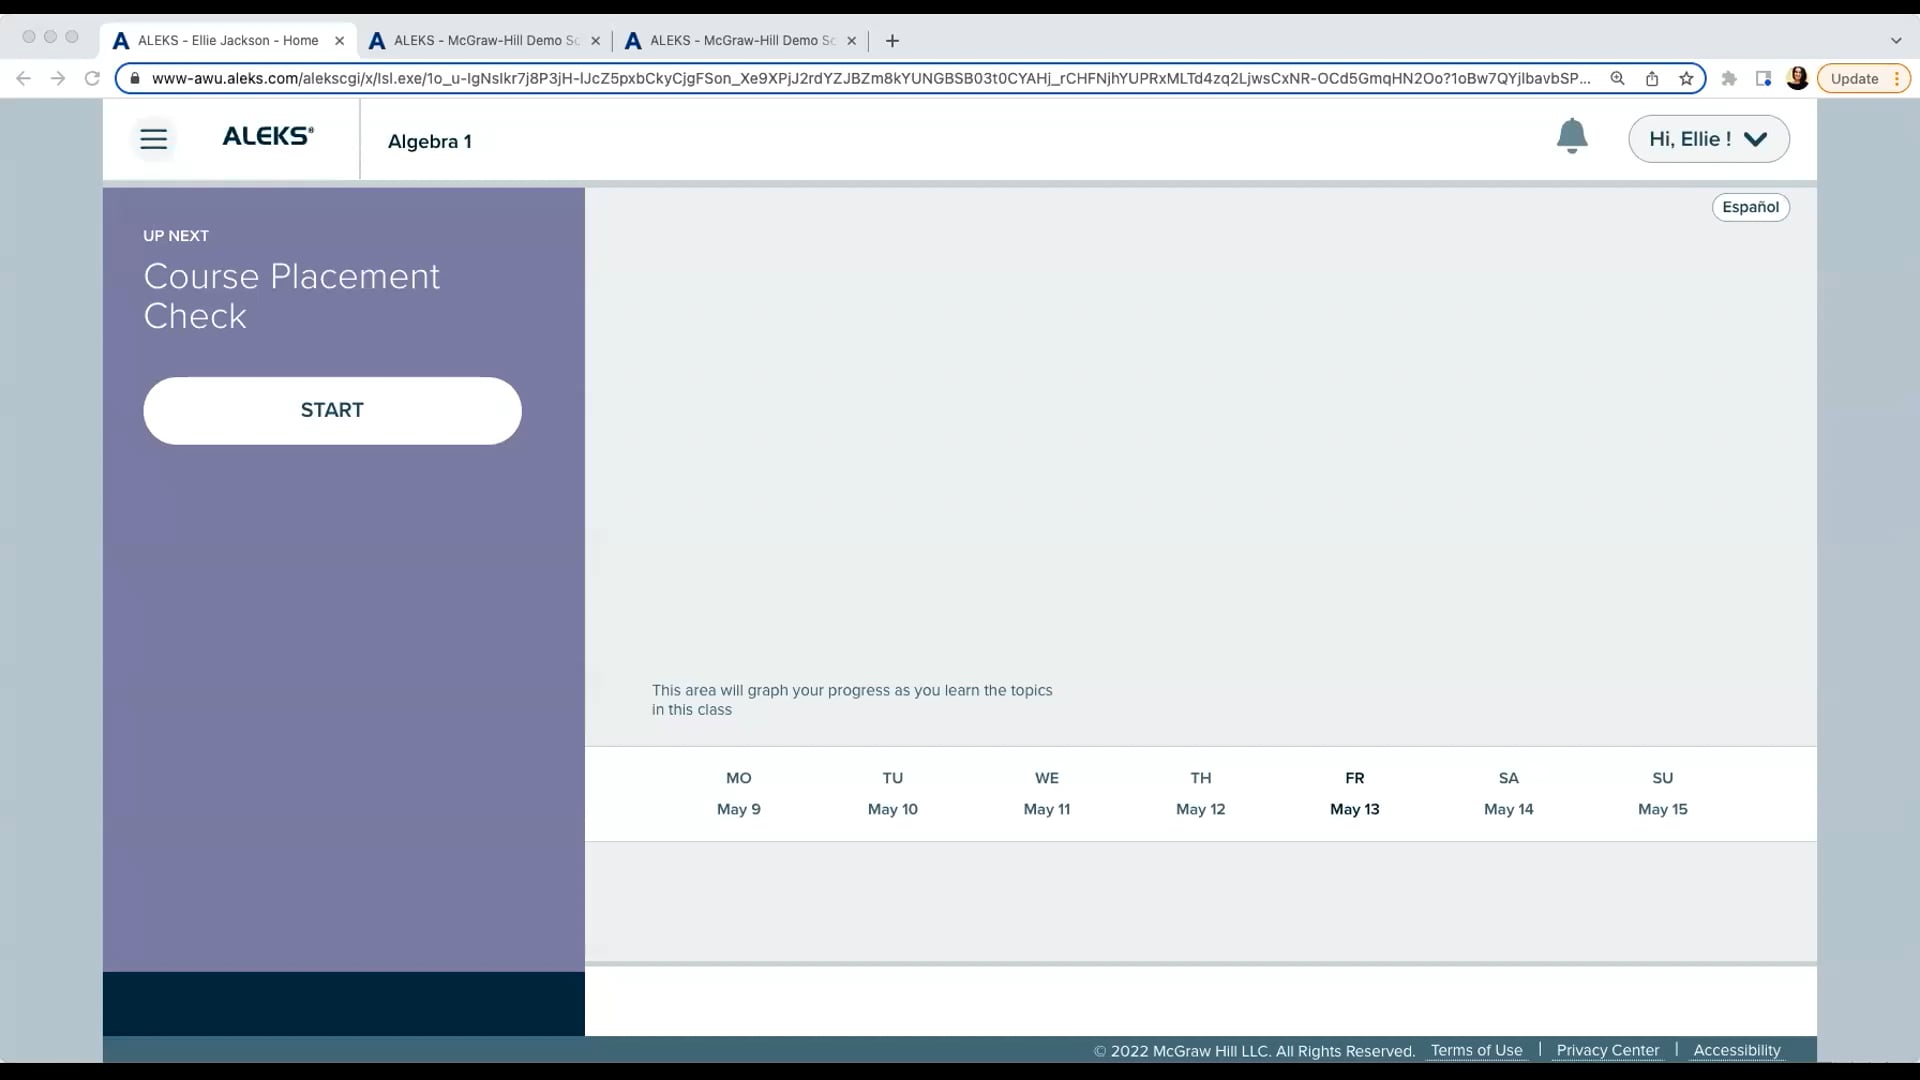Open the hamburger navigation menu
The height and width of the screenshot is (1080, 1920).
click(x=153, y=139)
